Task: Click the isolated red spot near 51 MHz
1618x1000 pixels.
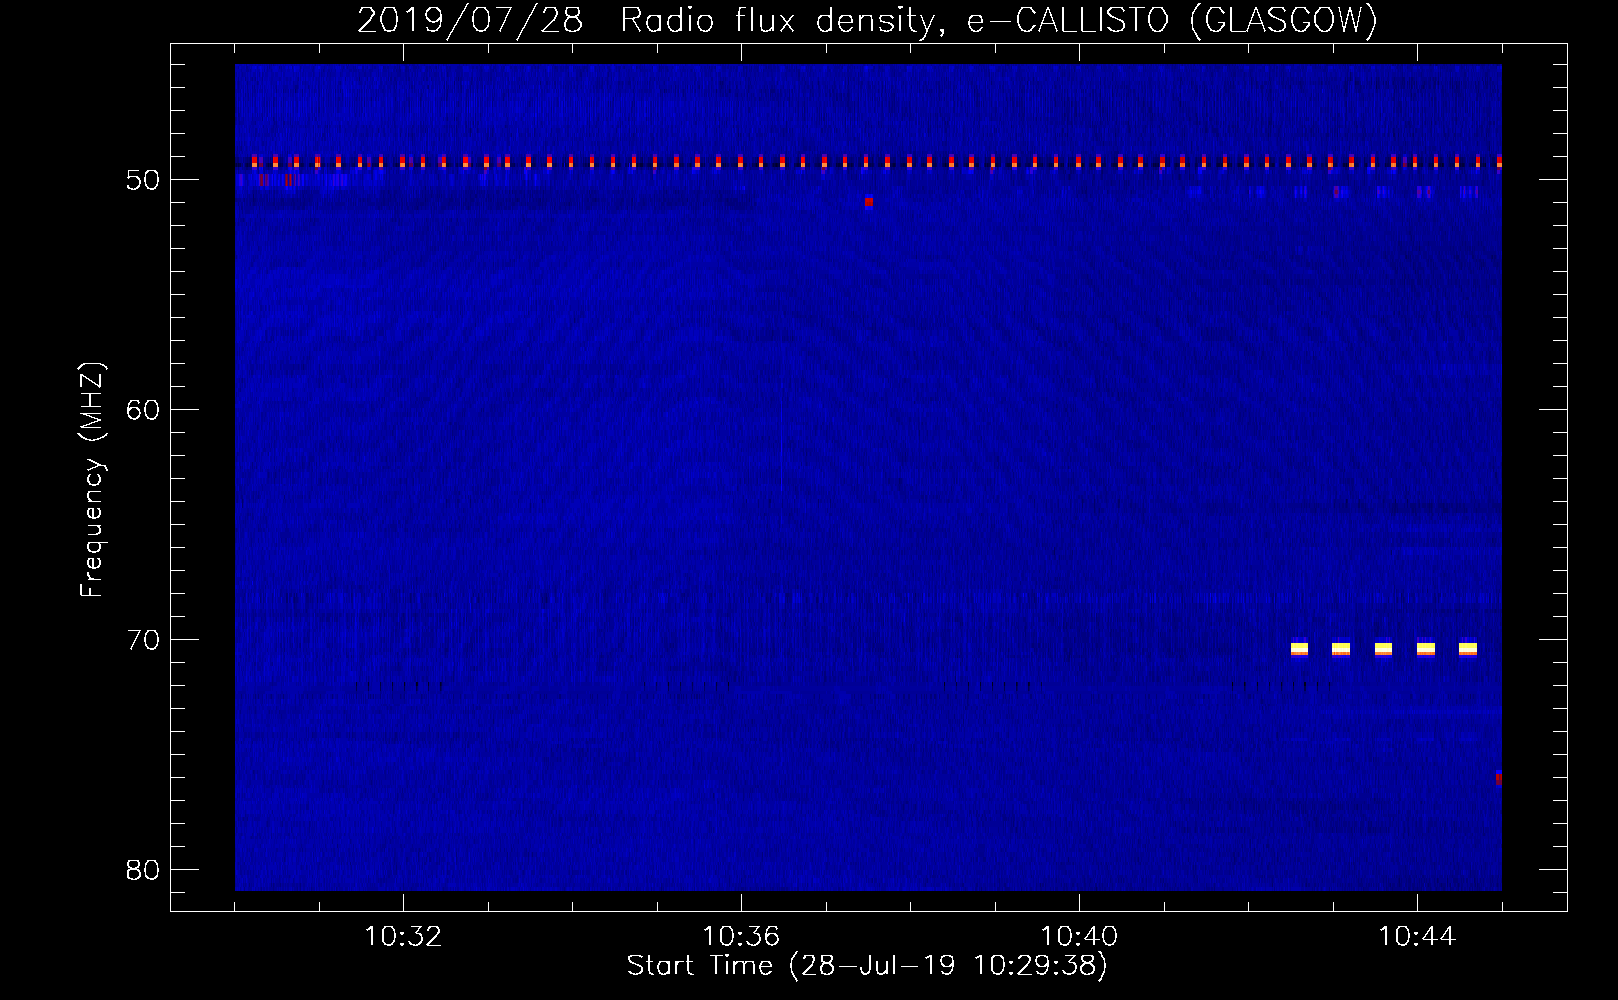Action: tap(869, 202)
